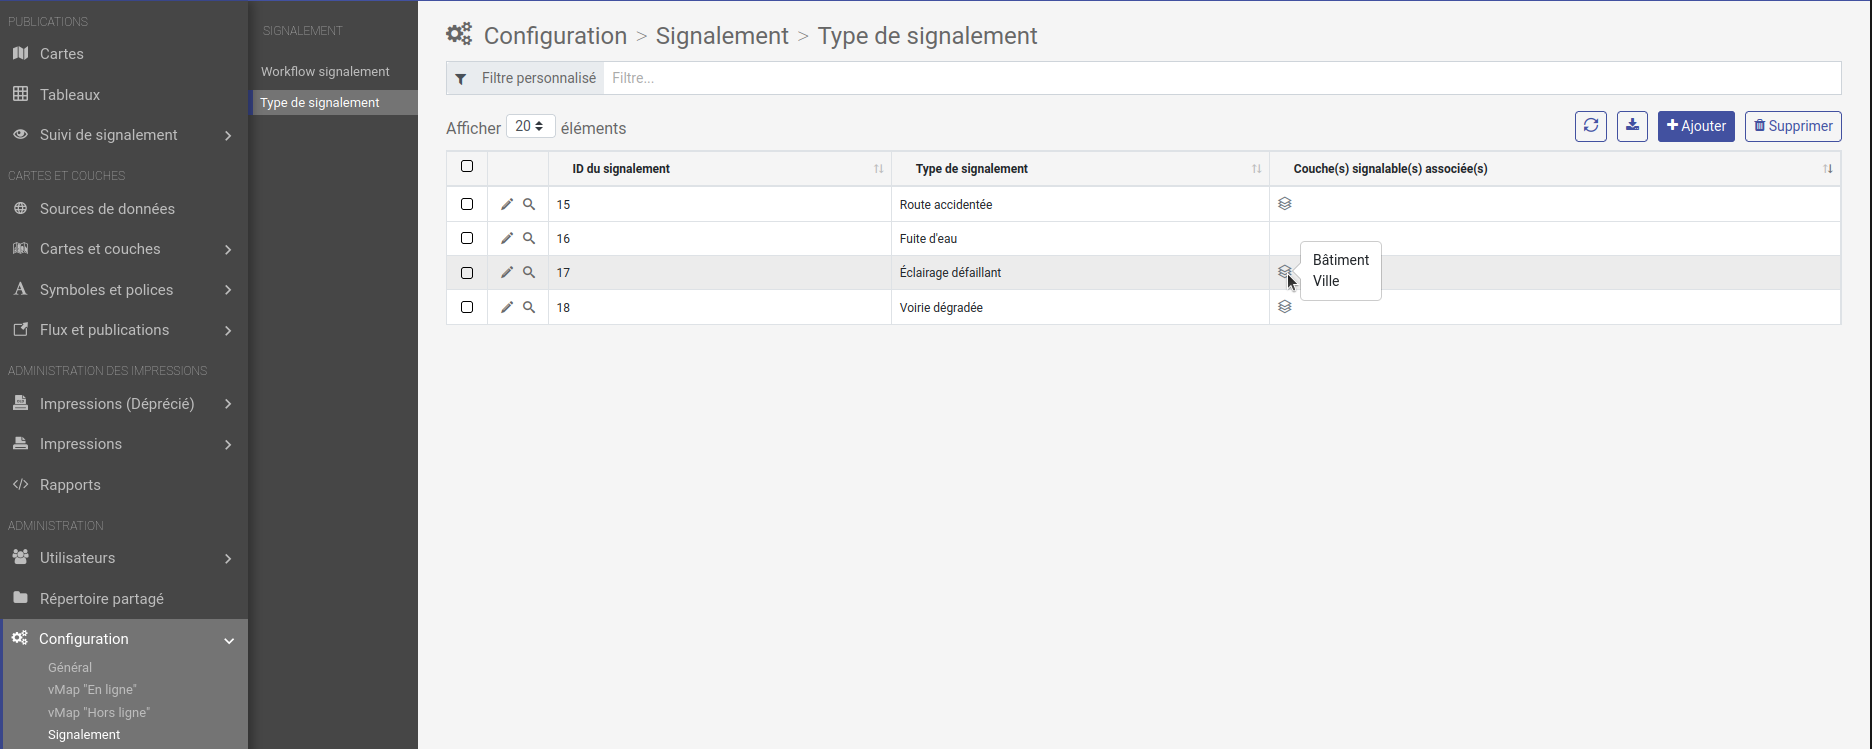Click Bâtiment in the layers tooltip
Image resolution: width=1872 pixels, height=749 pixels.
1341,260
